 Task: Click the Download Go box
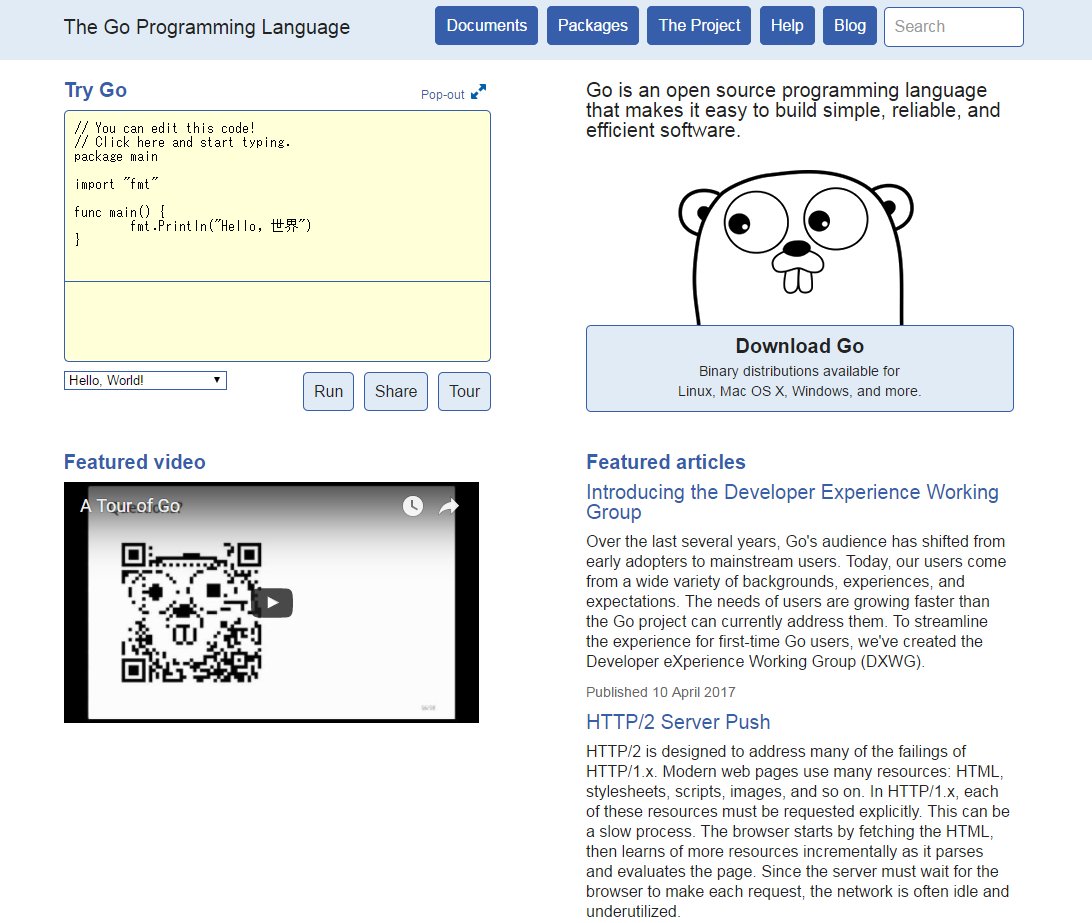coord(800,369)
